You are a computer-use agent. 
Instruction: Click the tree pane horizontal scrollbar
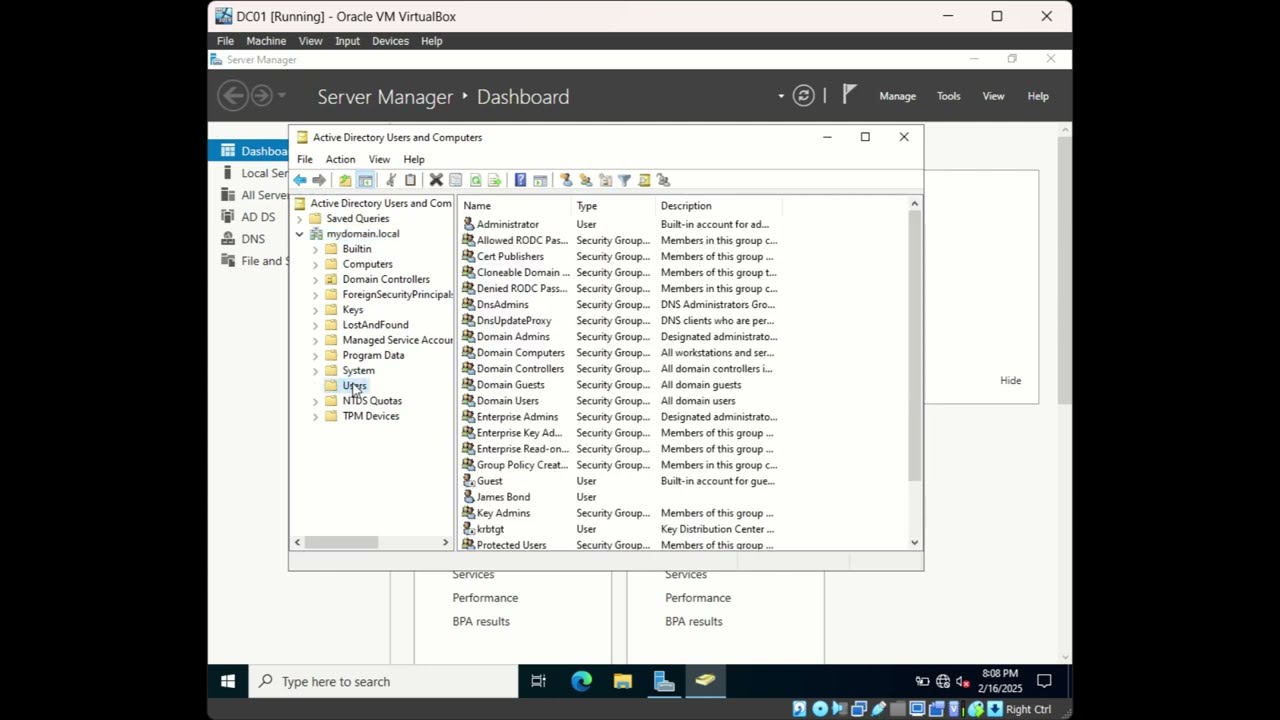(341, 542)
